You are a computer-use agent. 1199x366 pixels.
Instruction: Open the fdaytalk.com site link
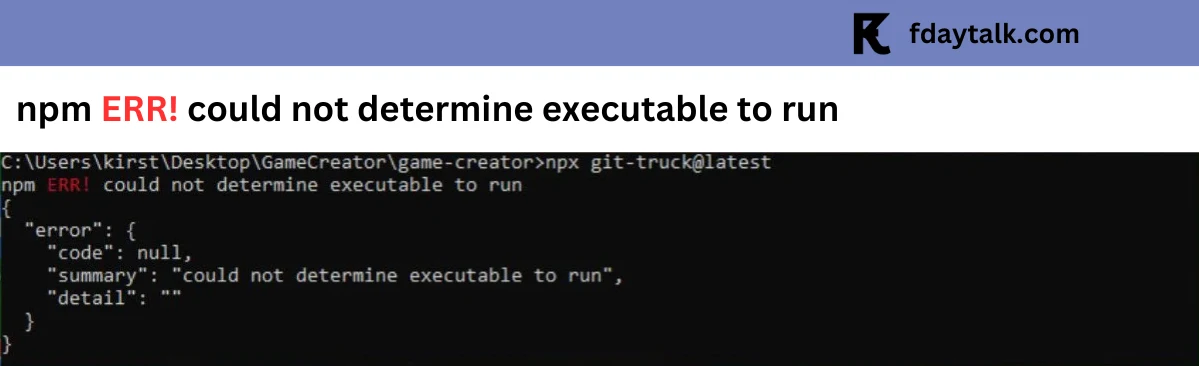994,34
